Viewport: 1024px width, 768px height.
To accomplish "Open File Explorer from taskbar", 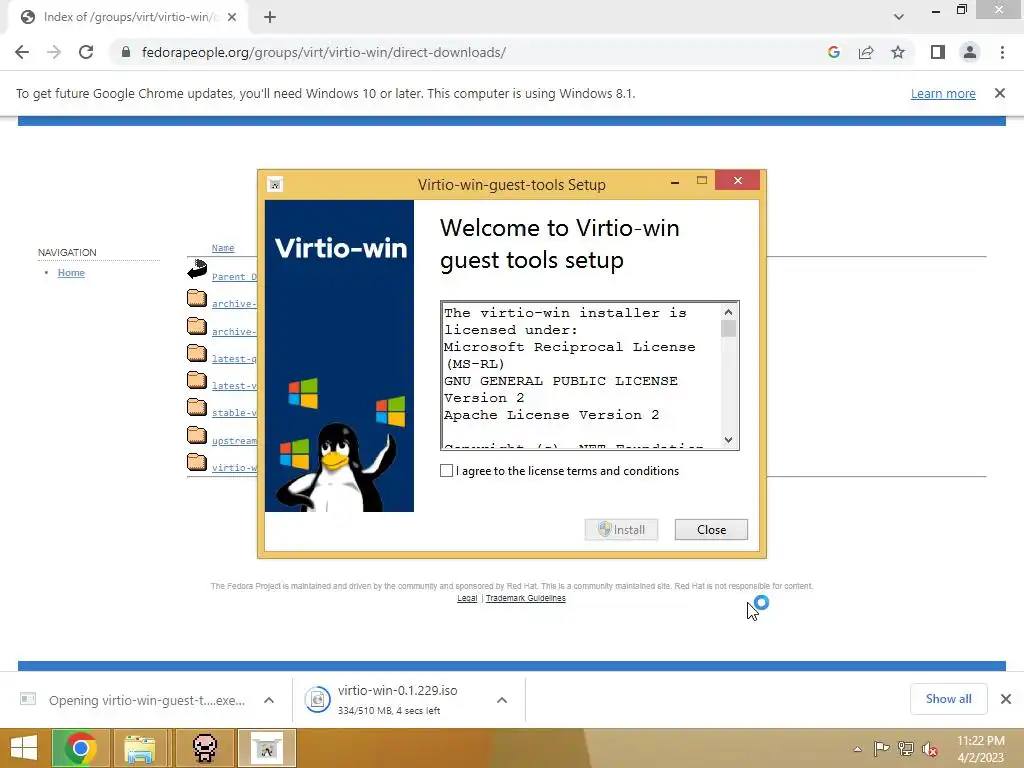I will (140, 748).
